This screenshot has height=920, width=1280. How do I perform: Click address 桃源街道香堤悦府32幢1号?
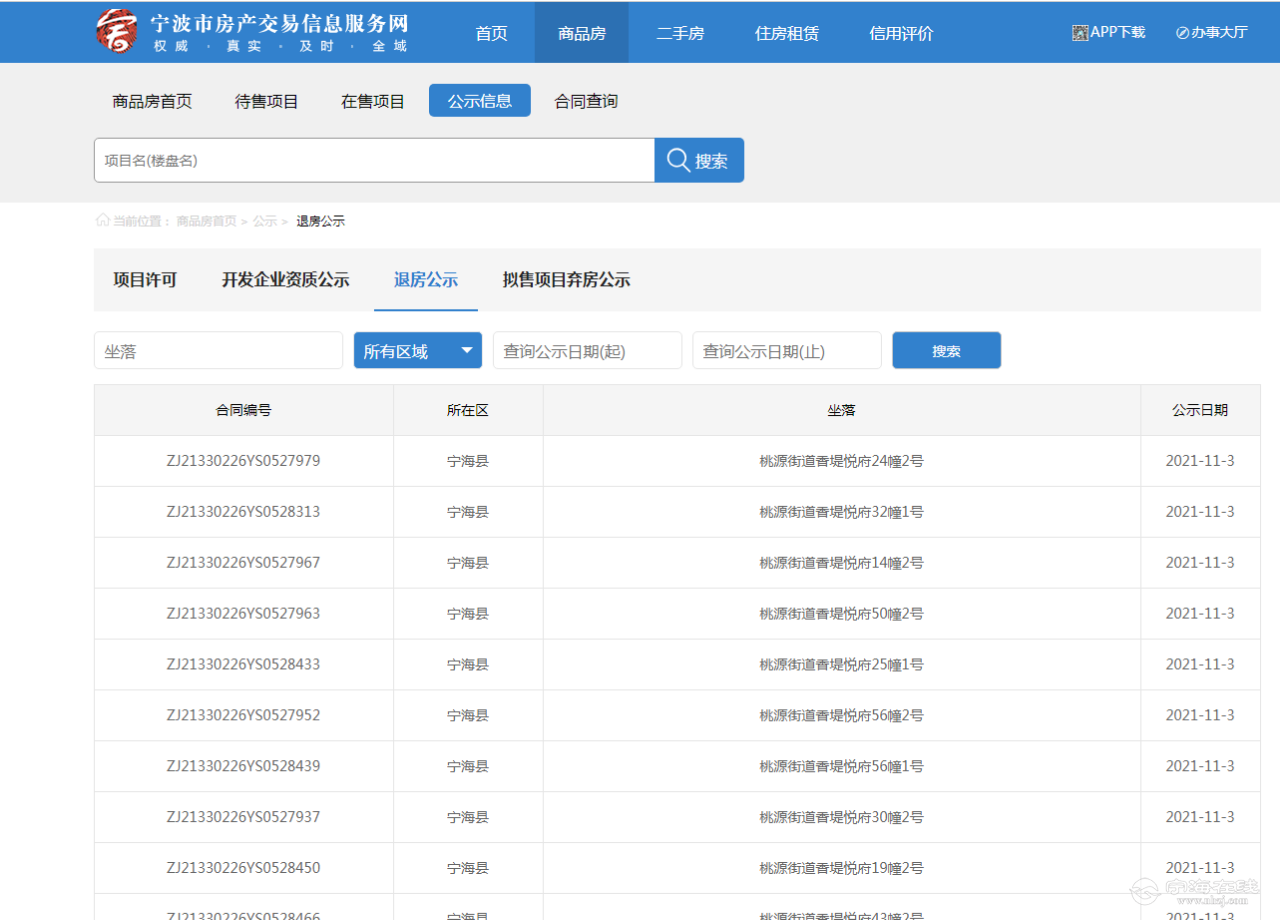(x=841, y=512)
